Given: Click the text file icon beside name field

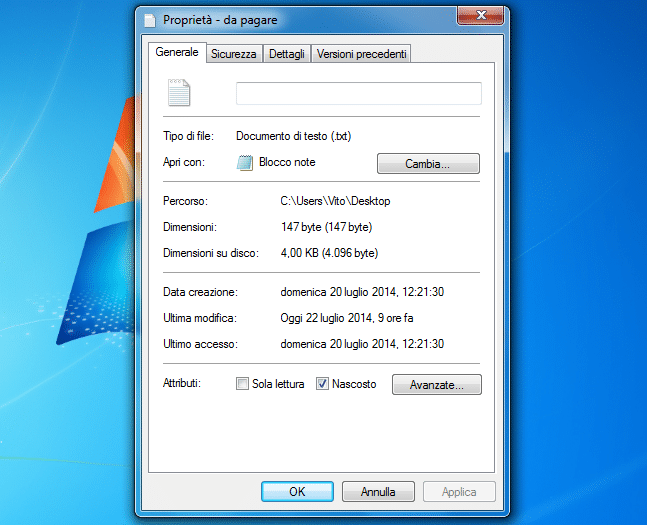Looking at the screenshot, I should pos(179,92).
